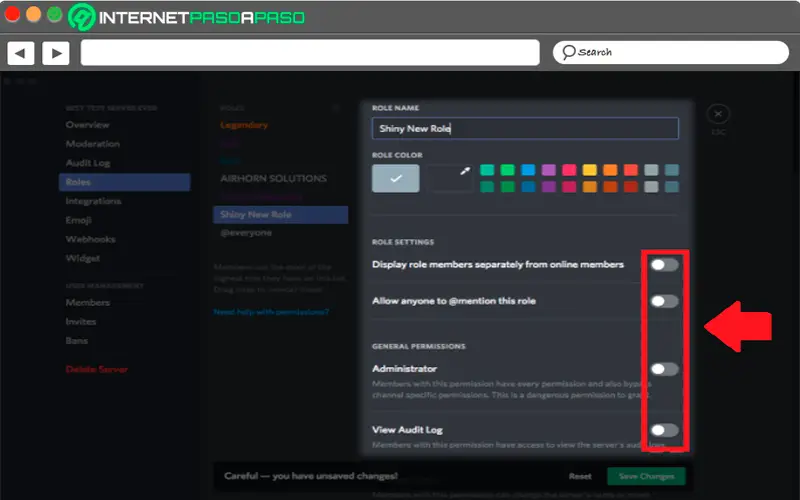The width and height of the screenshot is (800, 500).
Task: Choose the dark red color swatch
Action: coord(631,187)
